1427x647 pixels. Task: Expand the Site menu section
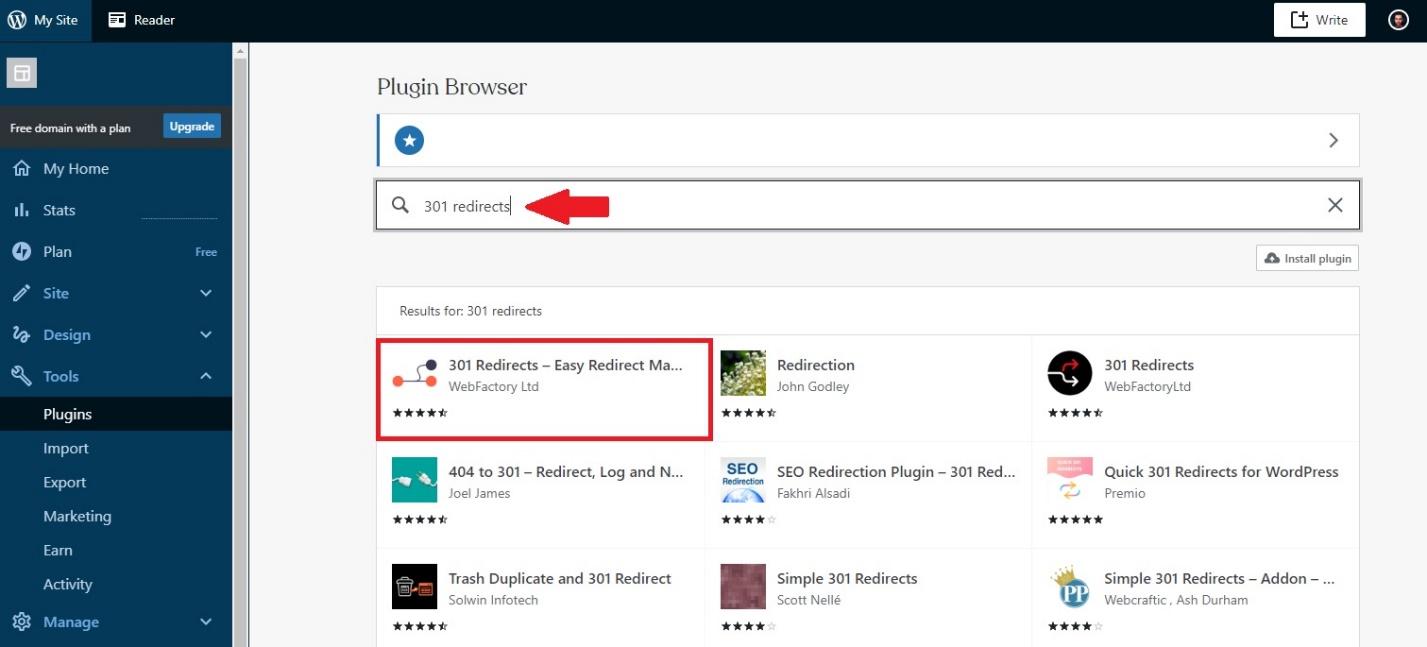(x=116, y=293)
